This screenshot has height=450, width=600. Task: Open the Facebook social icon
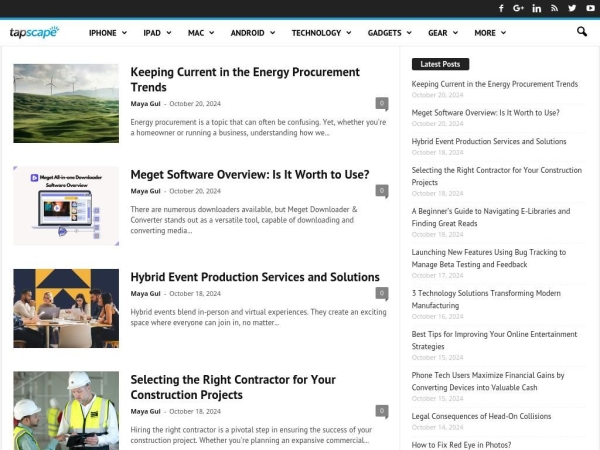tap(501, 8)
